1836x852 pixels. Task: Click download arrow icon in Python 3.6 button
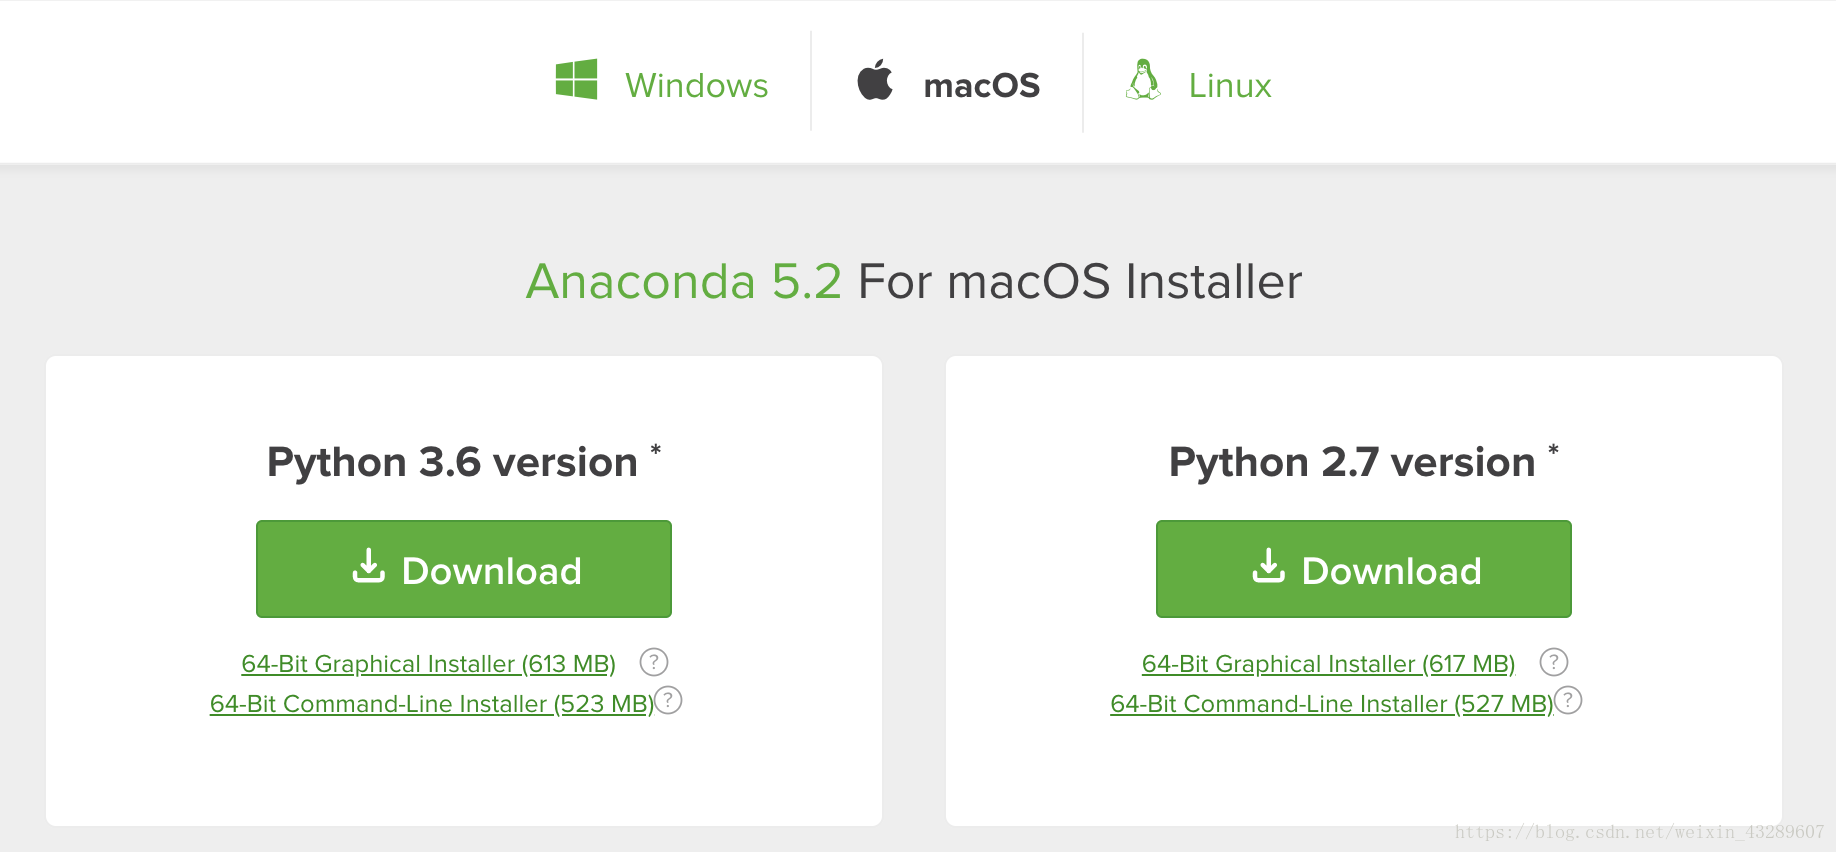pyautogui.click(x=369, y=566)
